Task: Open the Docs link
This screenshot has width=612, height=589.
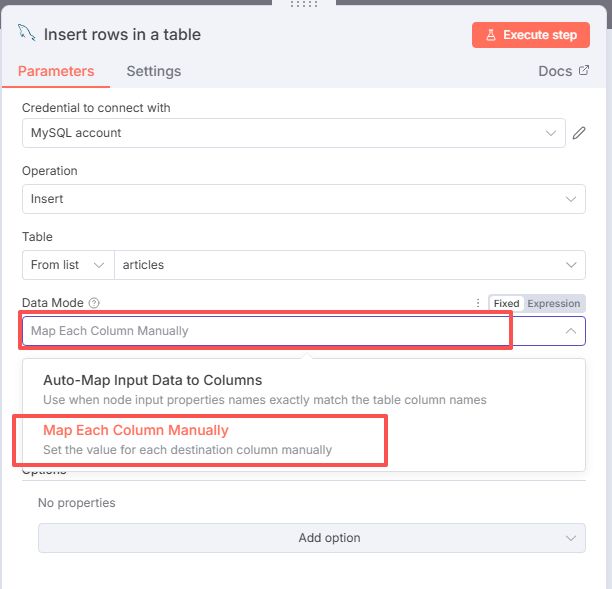Action: [555, 71]
